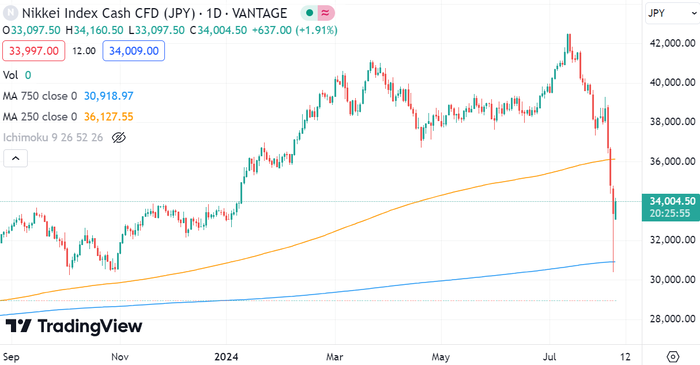The image size is (700, 365).
Task: Click the spread value 12.00
Action: tap(84, 51)
